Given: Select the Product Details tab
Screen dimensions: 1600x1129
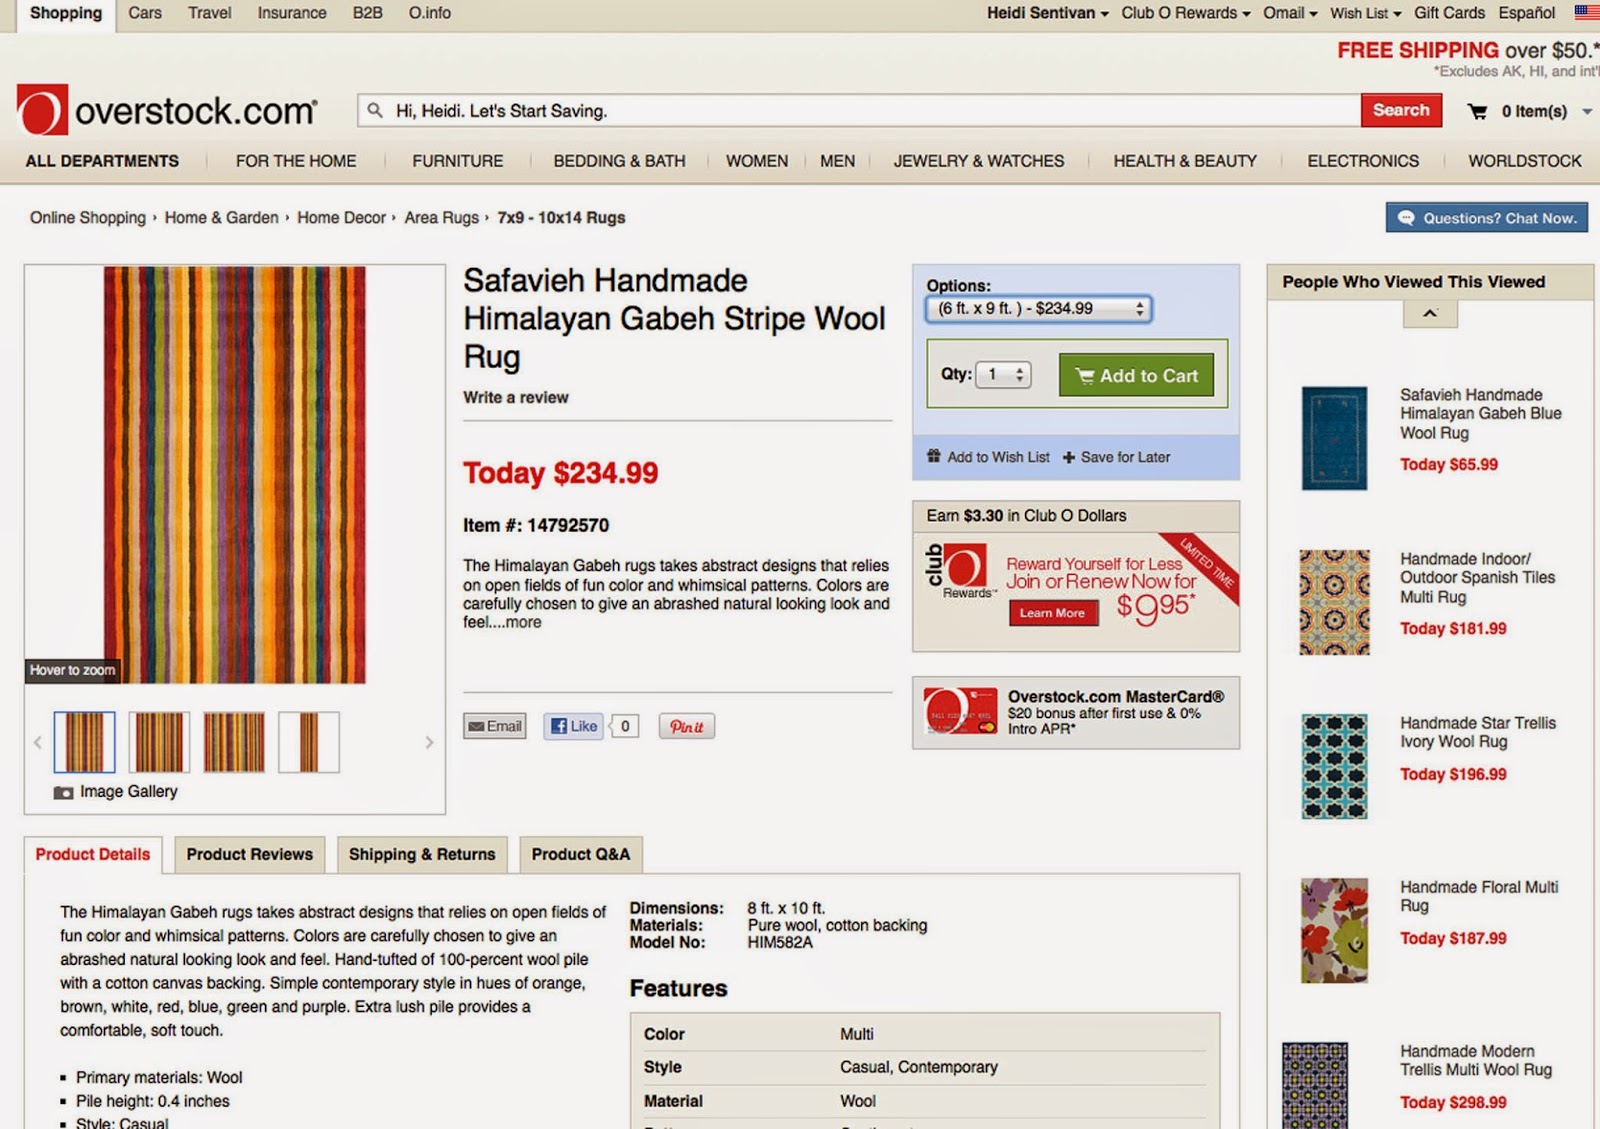Looking at the screenshot, I should [93, 855].
